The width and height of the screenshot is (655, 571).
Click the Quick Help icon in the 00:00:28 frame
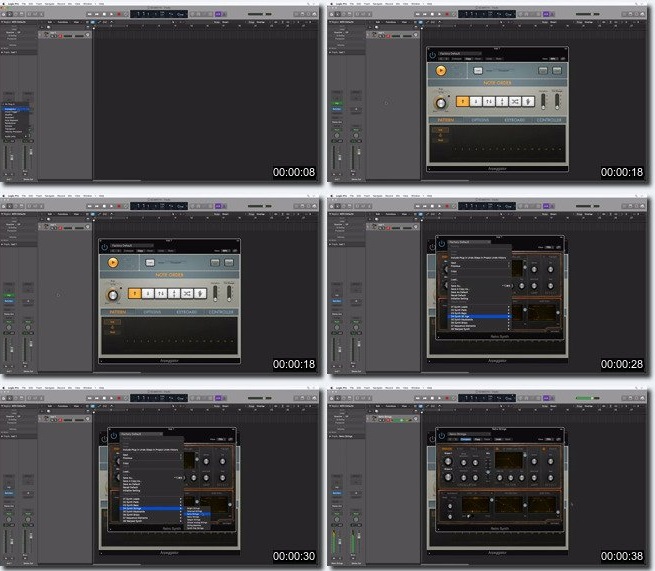[x=344, y=206]
